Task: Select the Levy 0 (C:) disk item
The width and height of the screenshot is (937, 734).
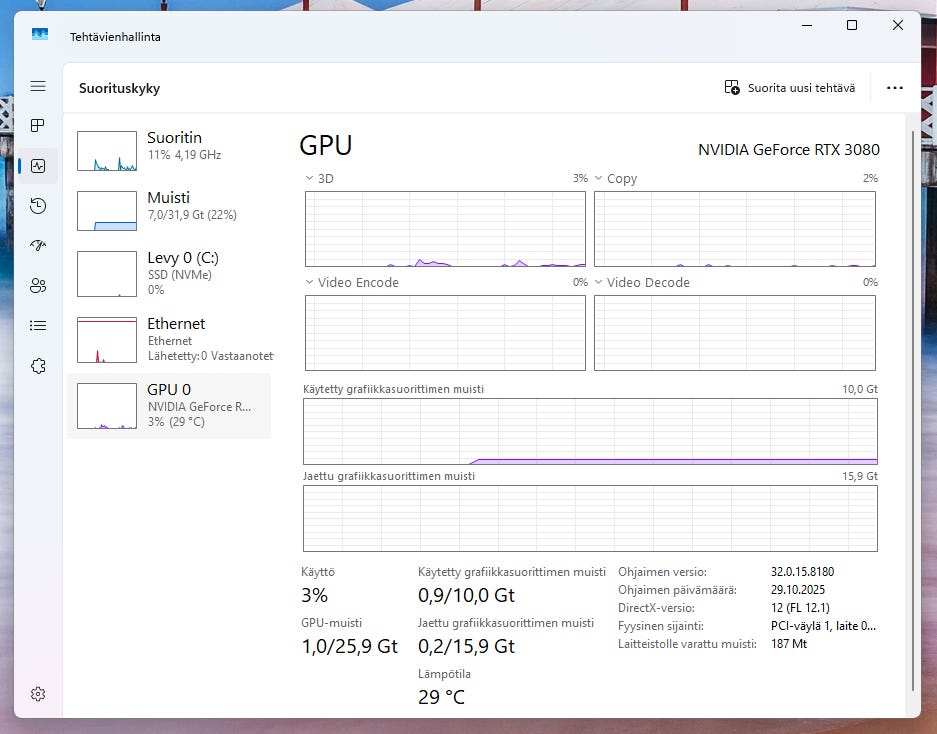Action: 169,274
